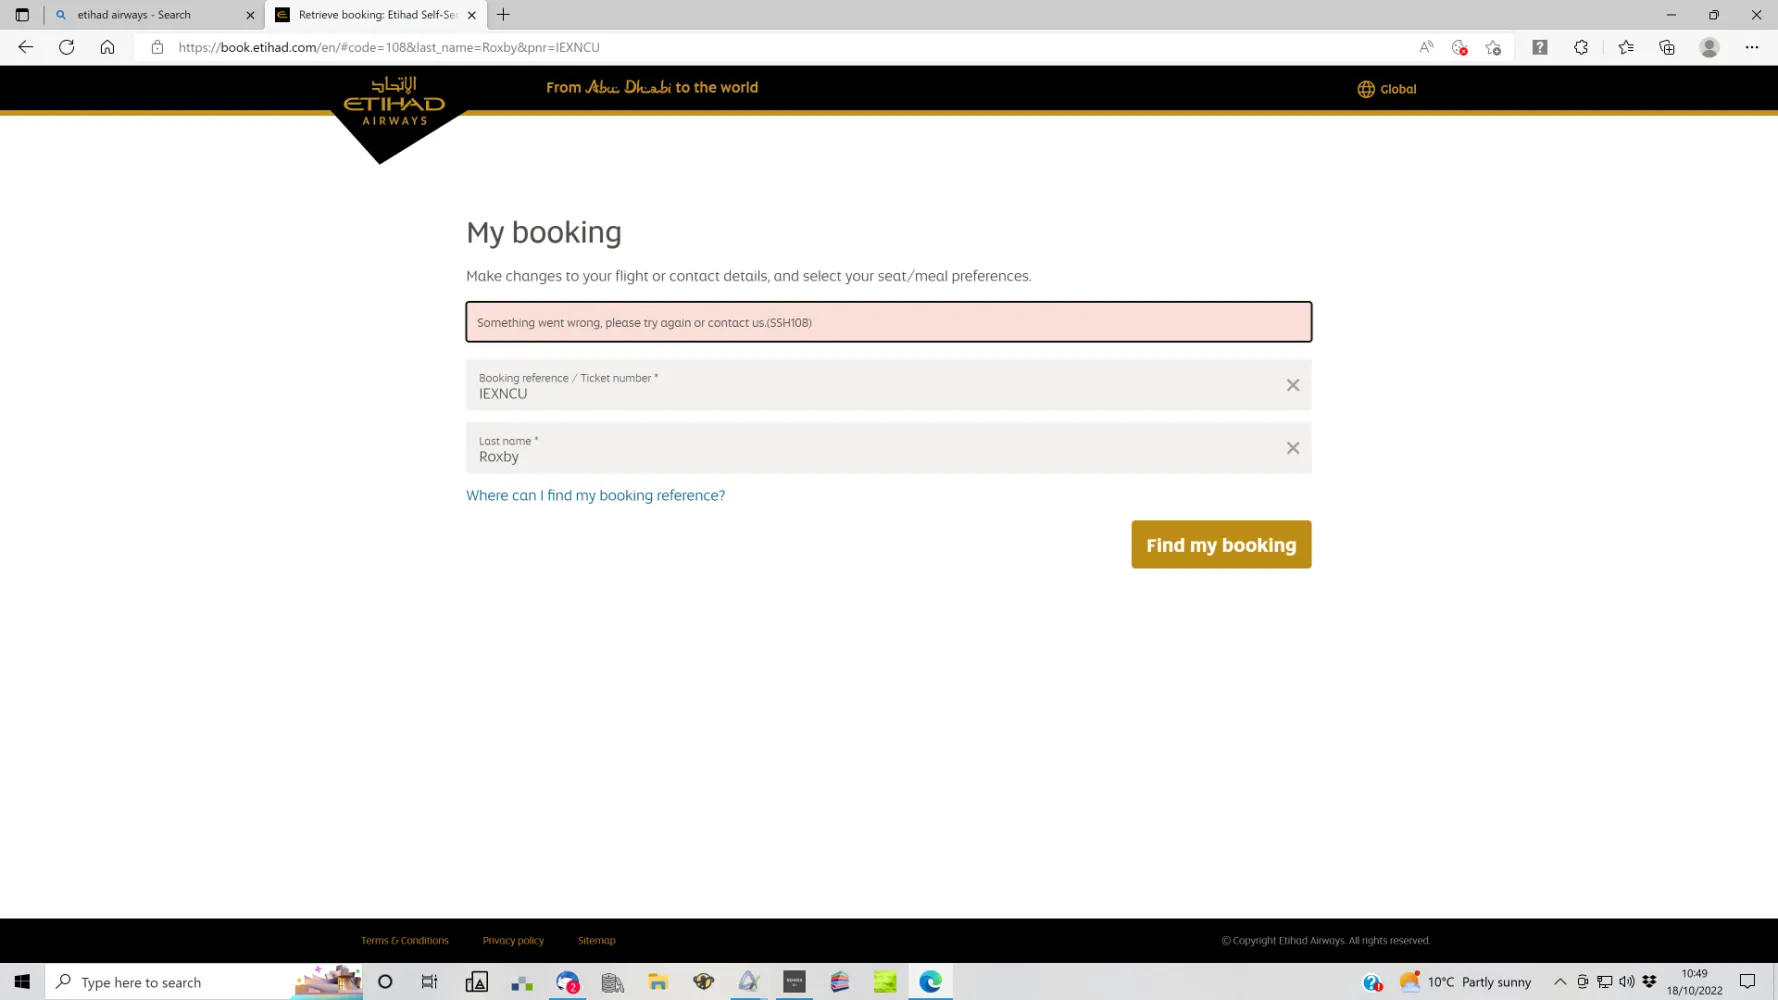Click the address bar URL
This screenshot has height=1000, width=1778.
point(389,47)
